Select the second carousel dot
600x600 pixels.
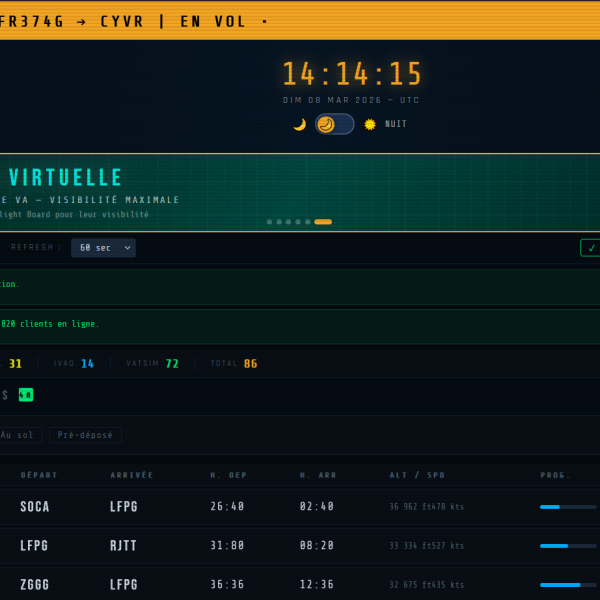point(279,222)
